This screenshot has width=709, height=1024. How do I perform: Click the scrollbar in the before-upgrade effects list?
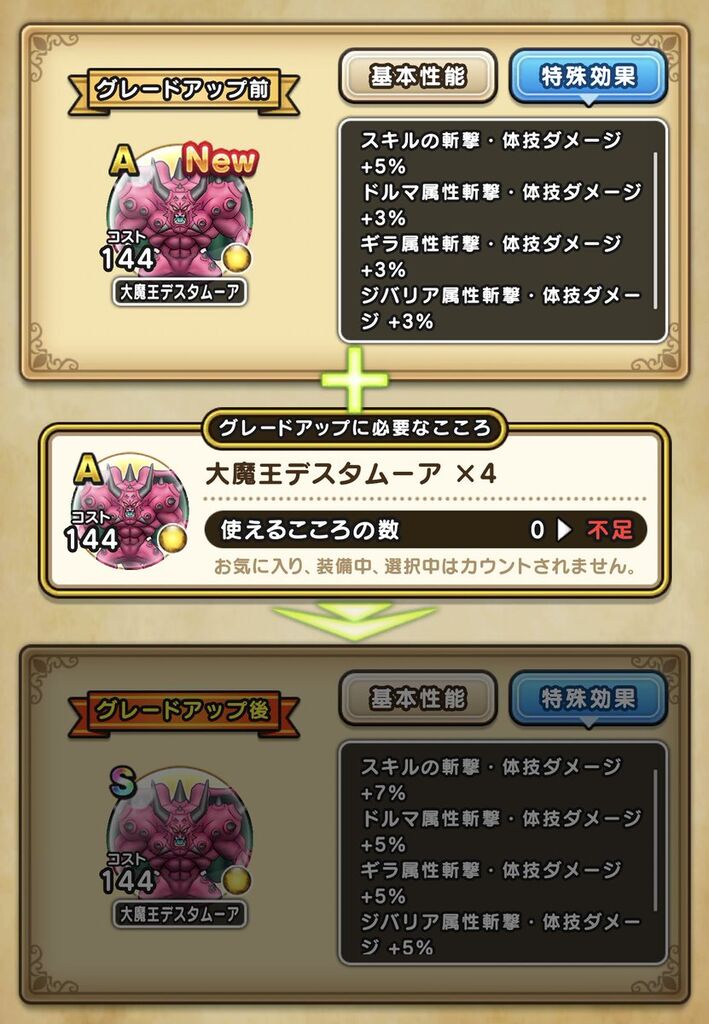pyautogui.click(x=655, y=230)
